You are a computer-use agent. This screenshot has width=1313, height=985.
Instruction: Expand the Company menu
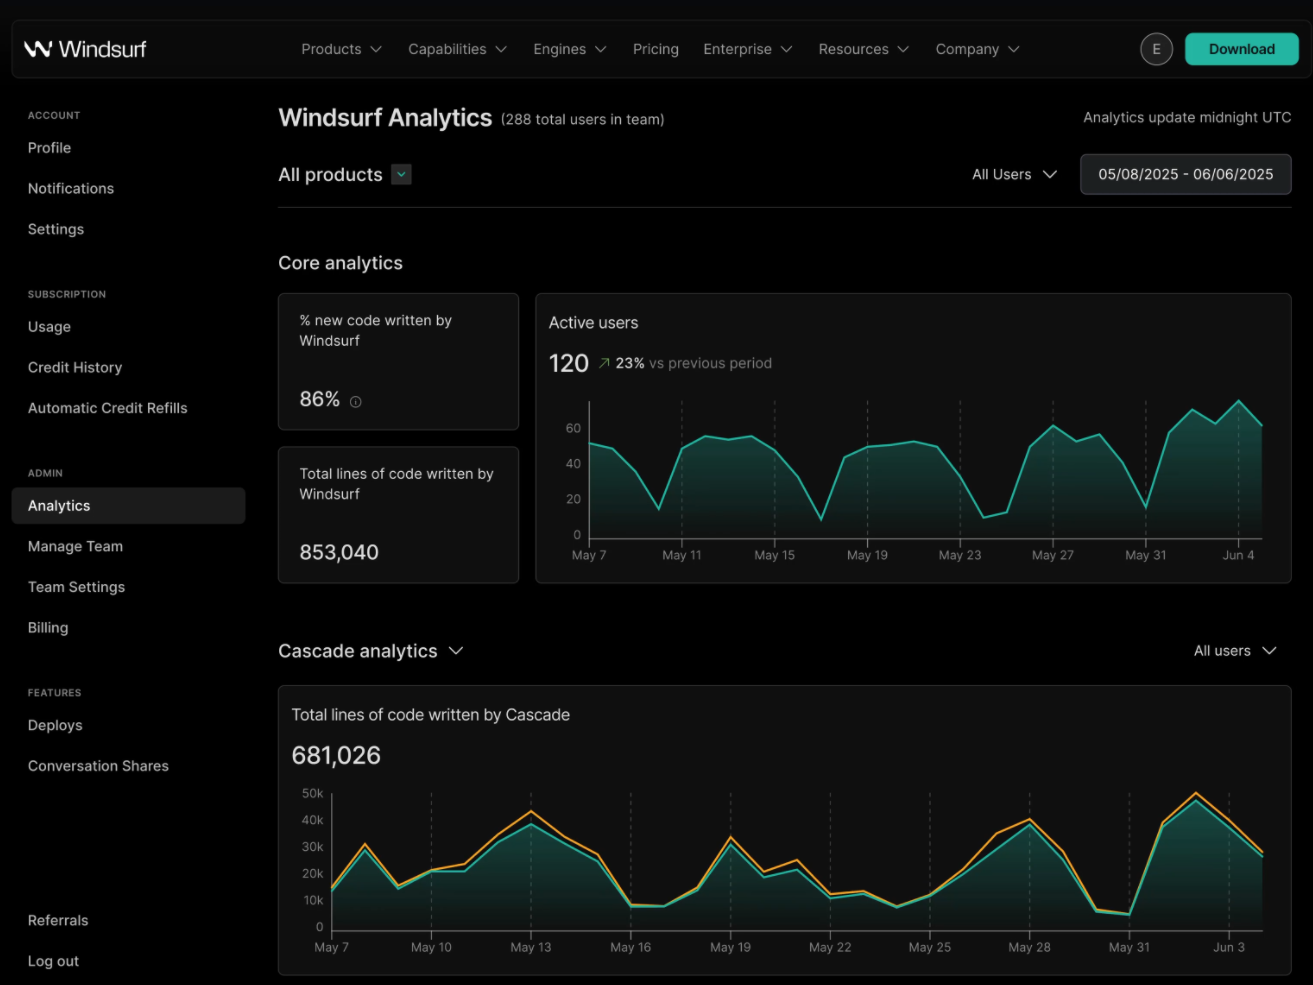click(x=977, y=49)
